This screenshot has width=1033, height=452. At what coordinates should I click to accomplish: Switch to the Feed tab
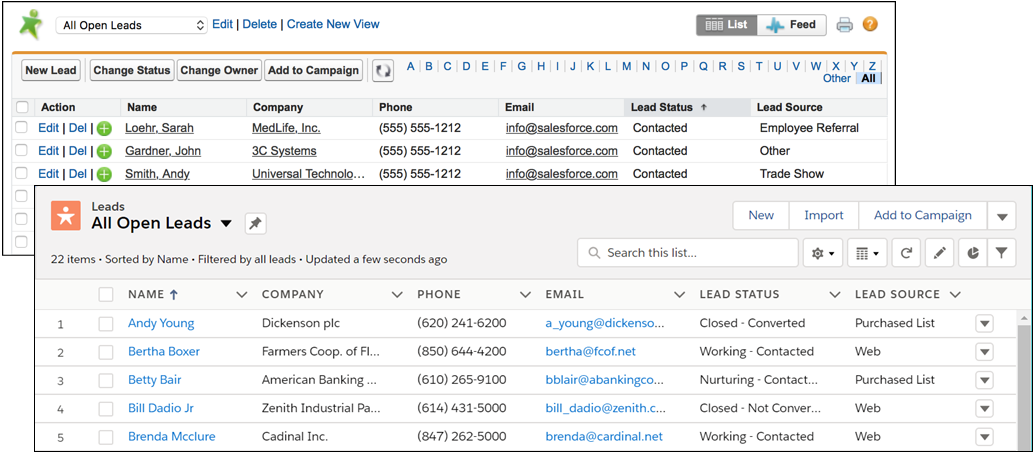(791, 25)
